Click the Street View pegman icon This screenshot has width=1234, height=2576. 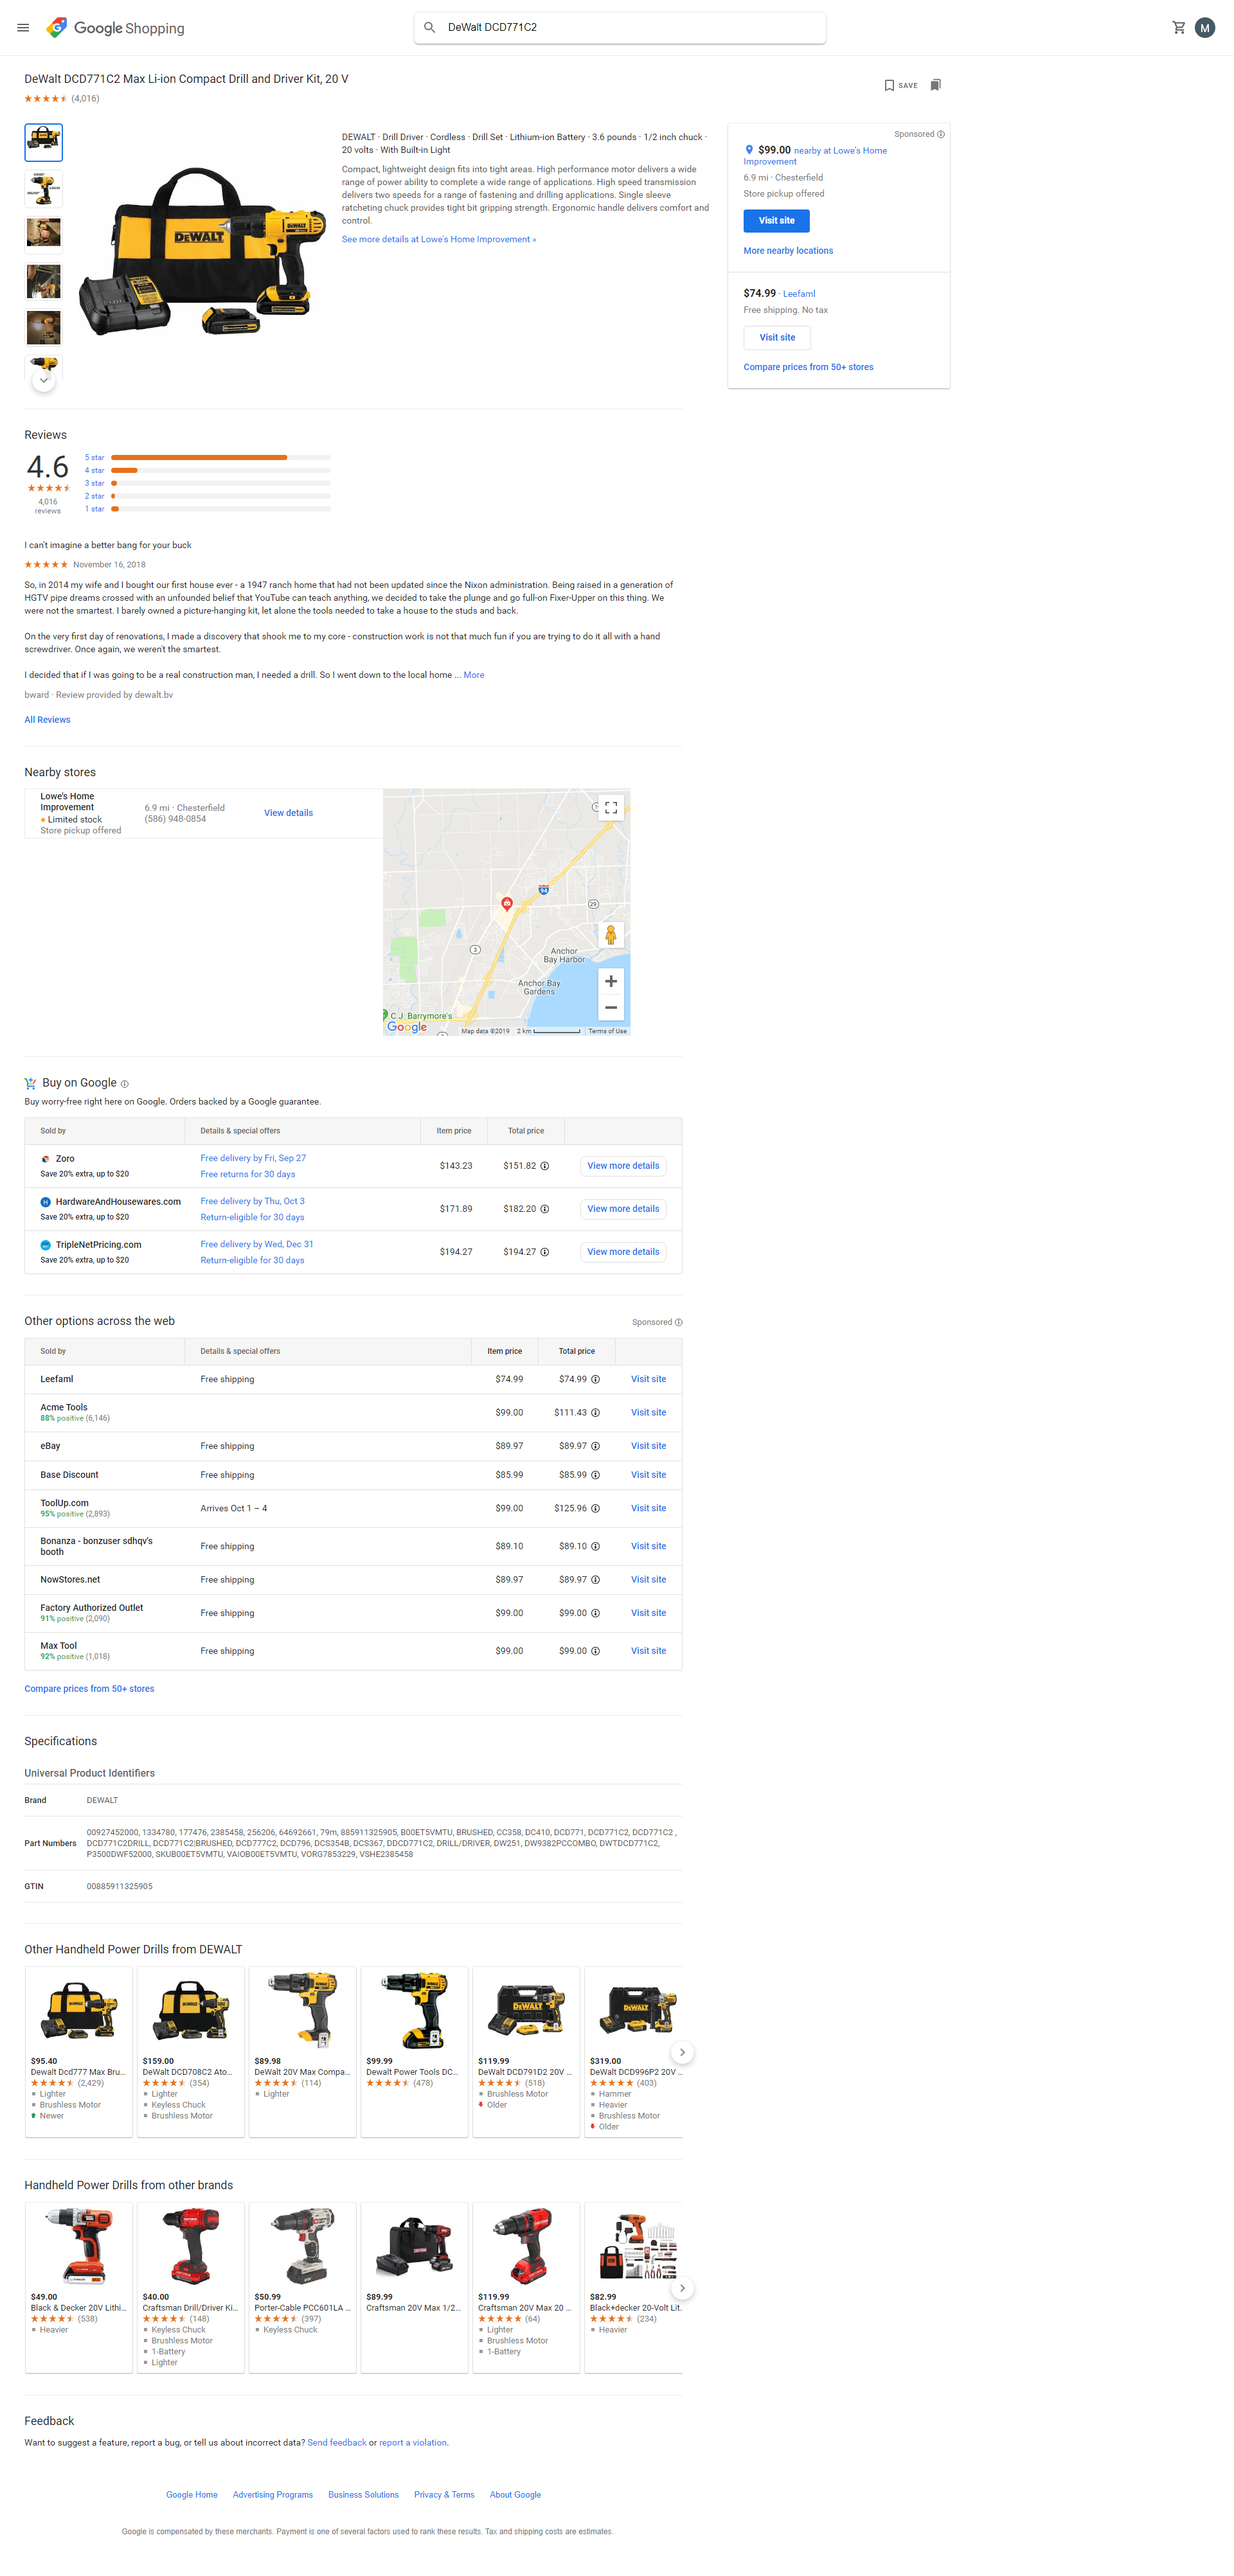pyautogui.click(x=610, y=935)
